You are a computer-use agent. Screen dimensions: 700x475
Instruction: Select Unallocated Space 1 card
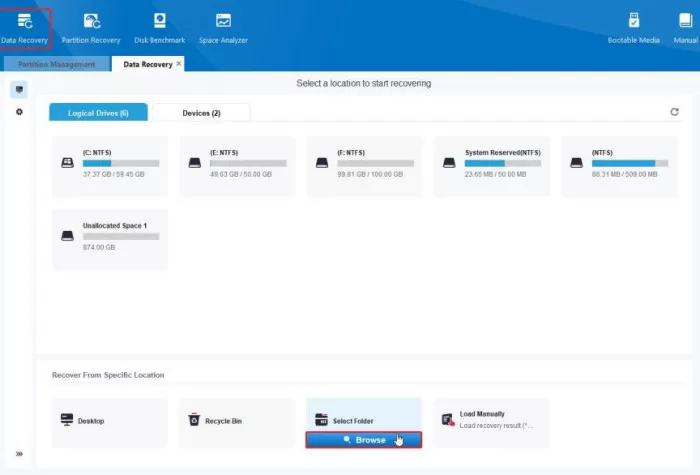tap(110, 240)
